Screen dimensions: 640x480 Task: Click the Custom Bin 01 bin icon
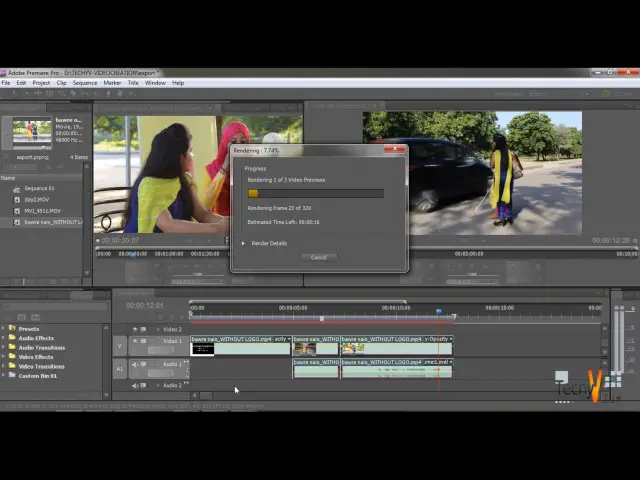click(x=12, y=375)
